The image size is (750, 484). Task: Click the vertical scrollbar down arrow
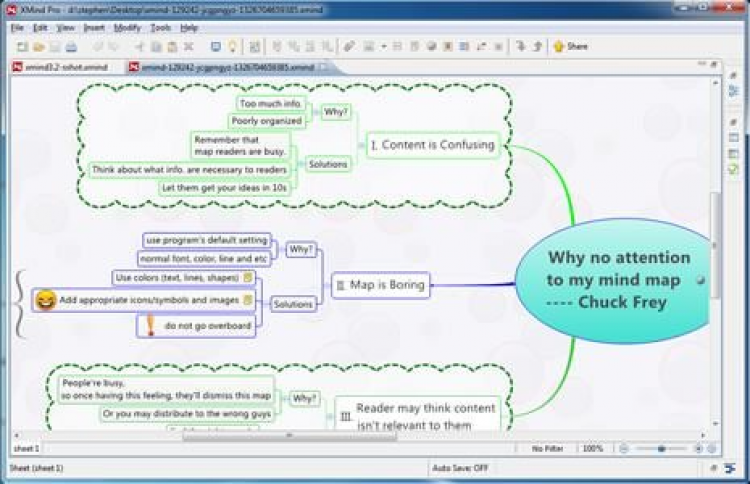click(716, 423)
